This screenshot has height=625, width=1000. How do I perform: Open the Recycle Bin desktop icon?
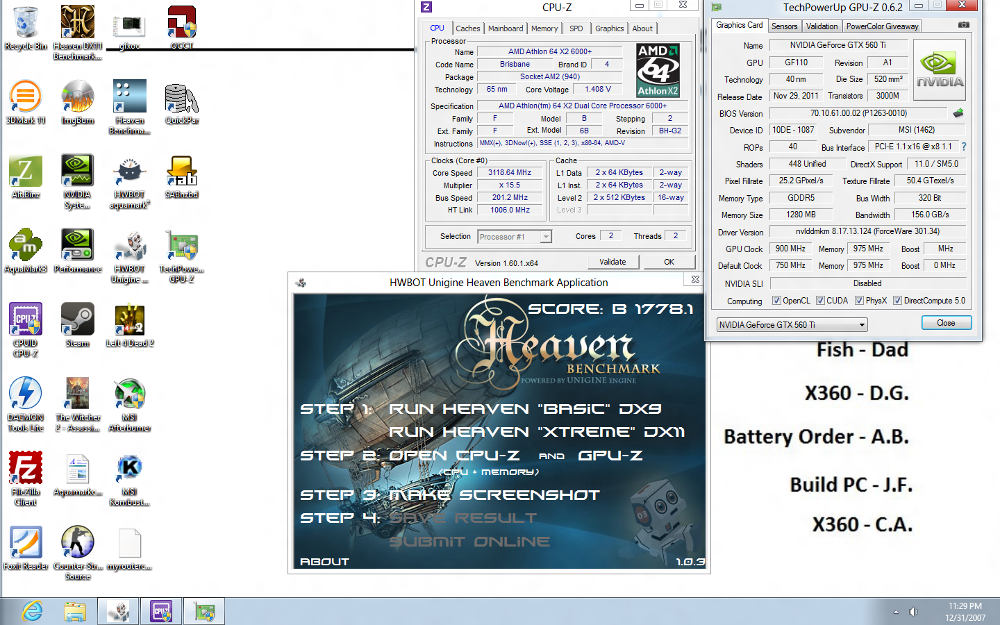26,29
